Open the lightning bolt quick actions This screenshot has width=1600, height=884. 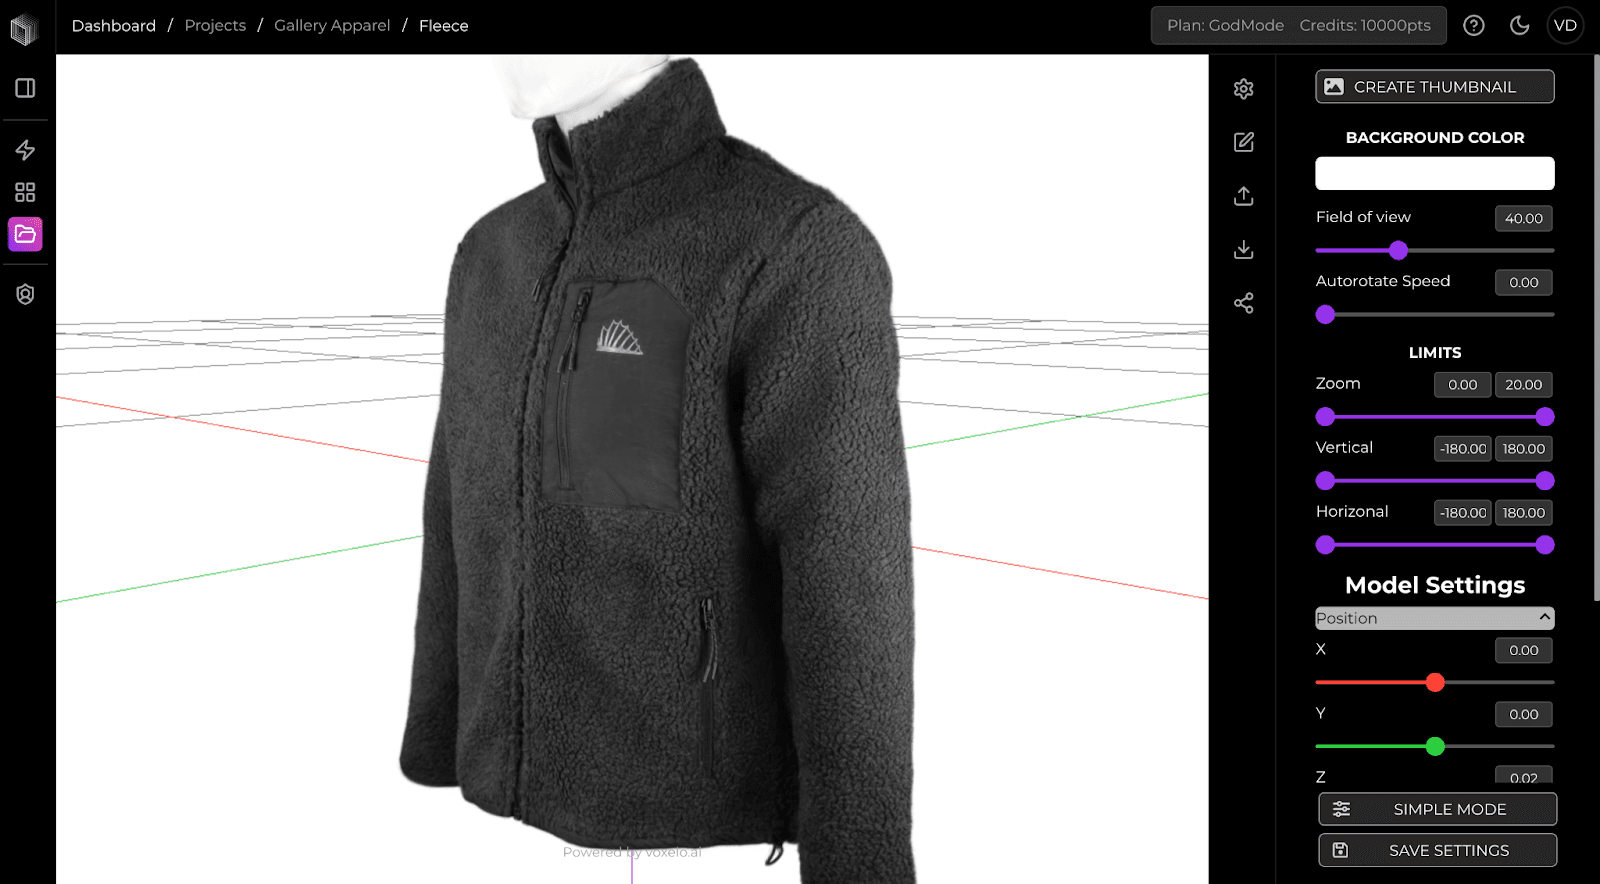[x=25, y=150]
